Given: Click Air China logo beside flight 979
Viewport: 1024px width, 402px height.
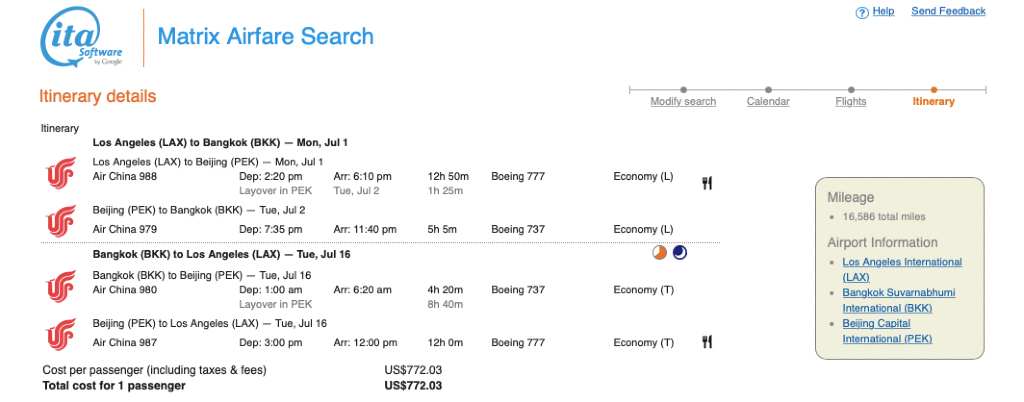Looking at the screenshot, I should [61, 220].
